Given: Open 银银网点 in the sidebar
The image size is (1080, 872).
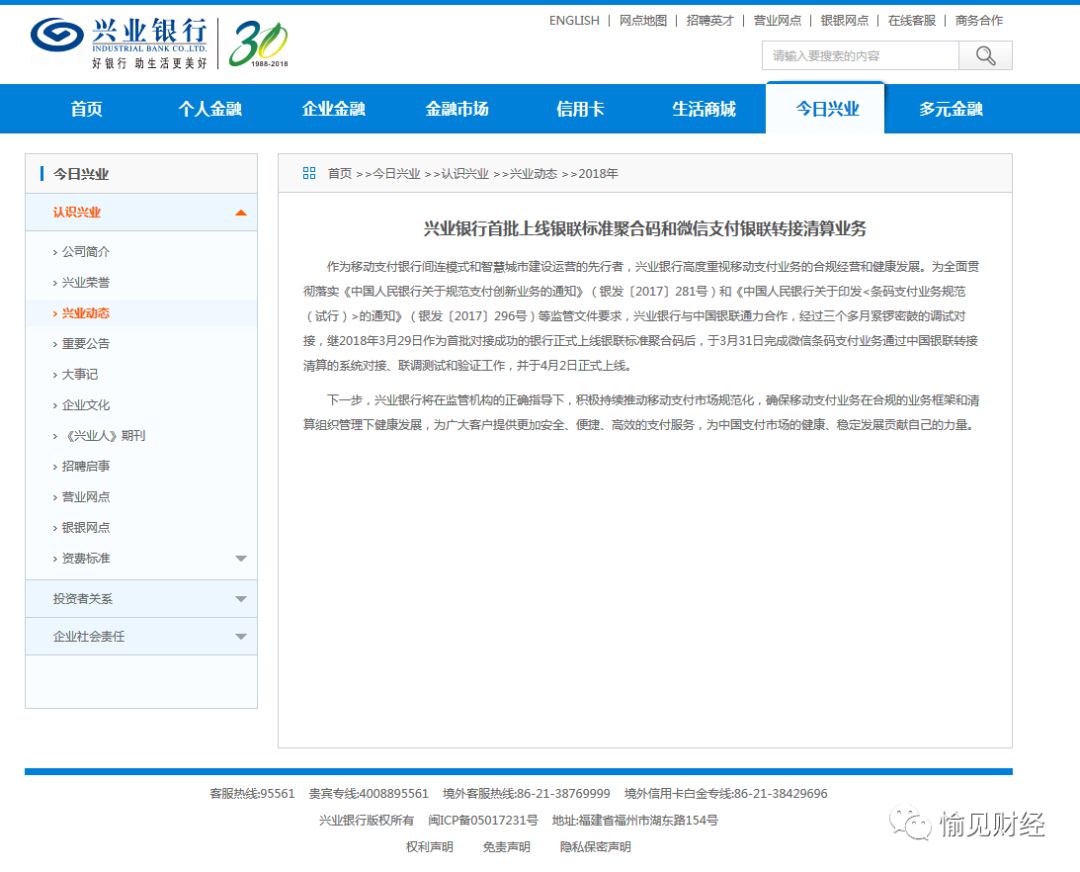Looking at the screenshot, I should [x=85, y=528].
